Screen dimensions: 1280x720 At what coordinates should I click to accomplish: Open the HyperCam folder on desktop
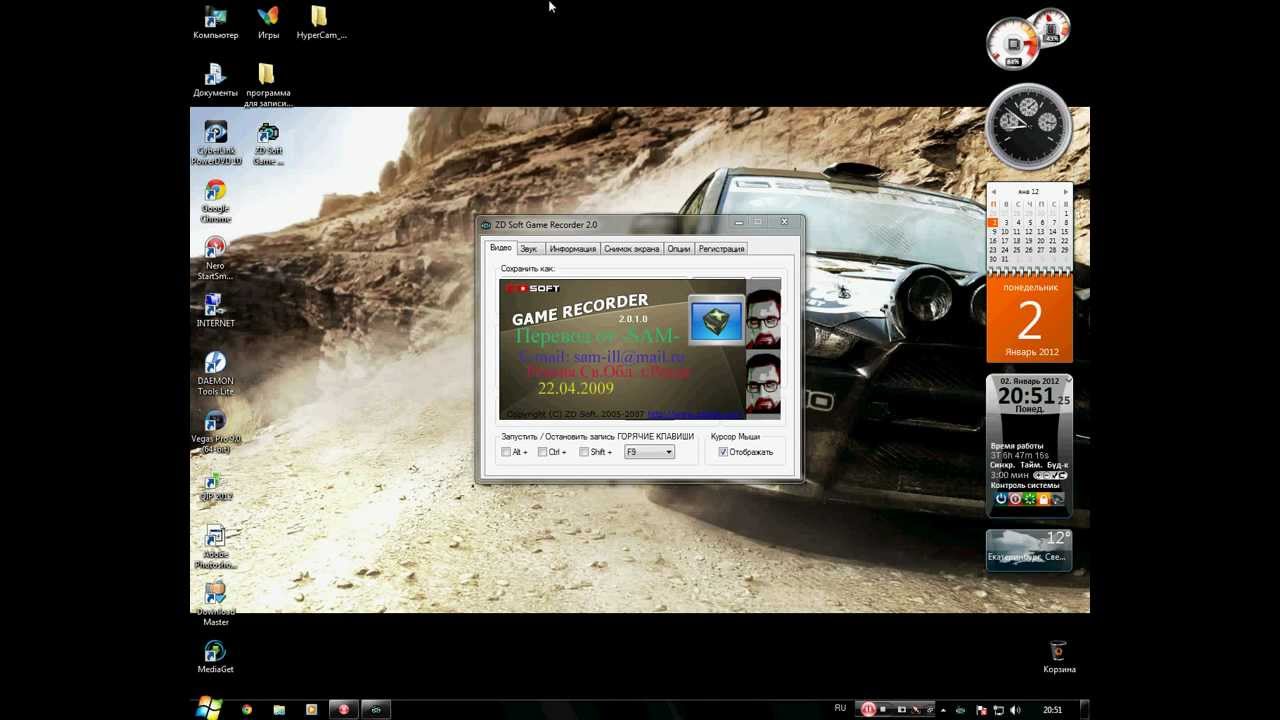(x=321, y=22)
